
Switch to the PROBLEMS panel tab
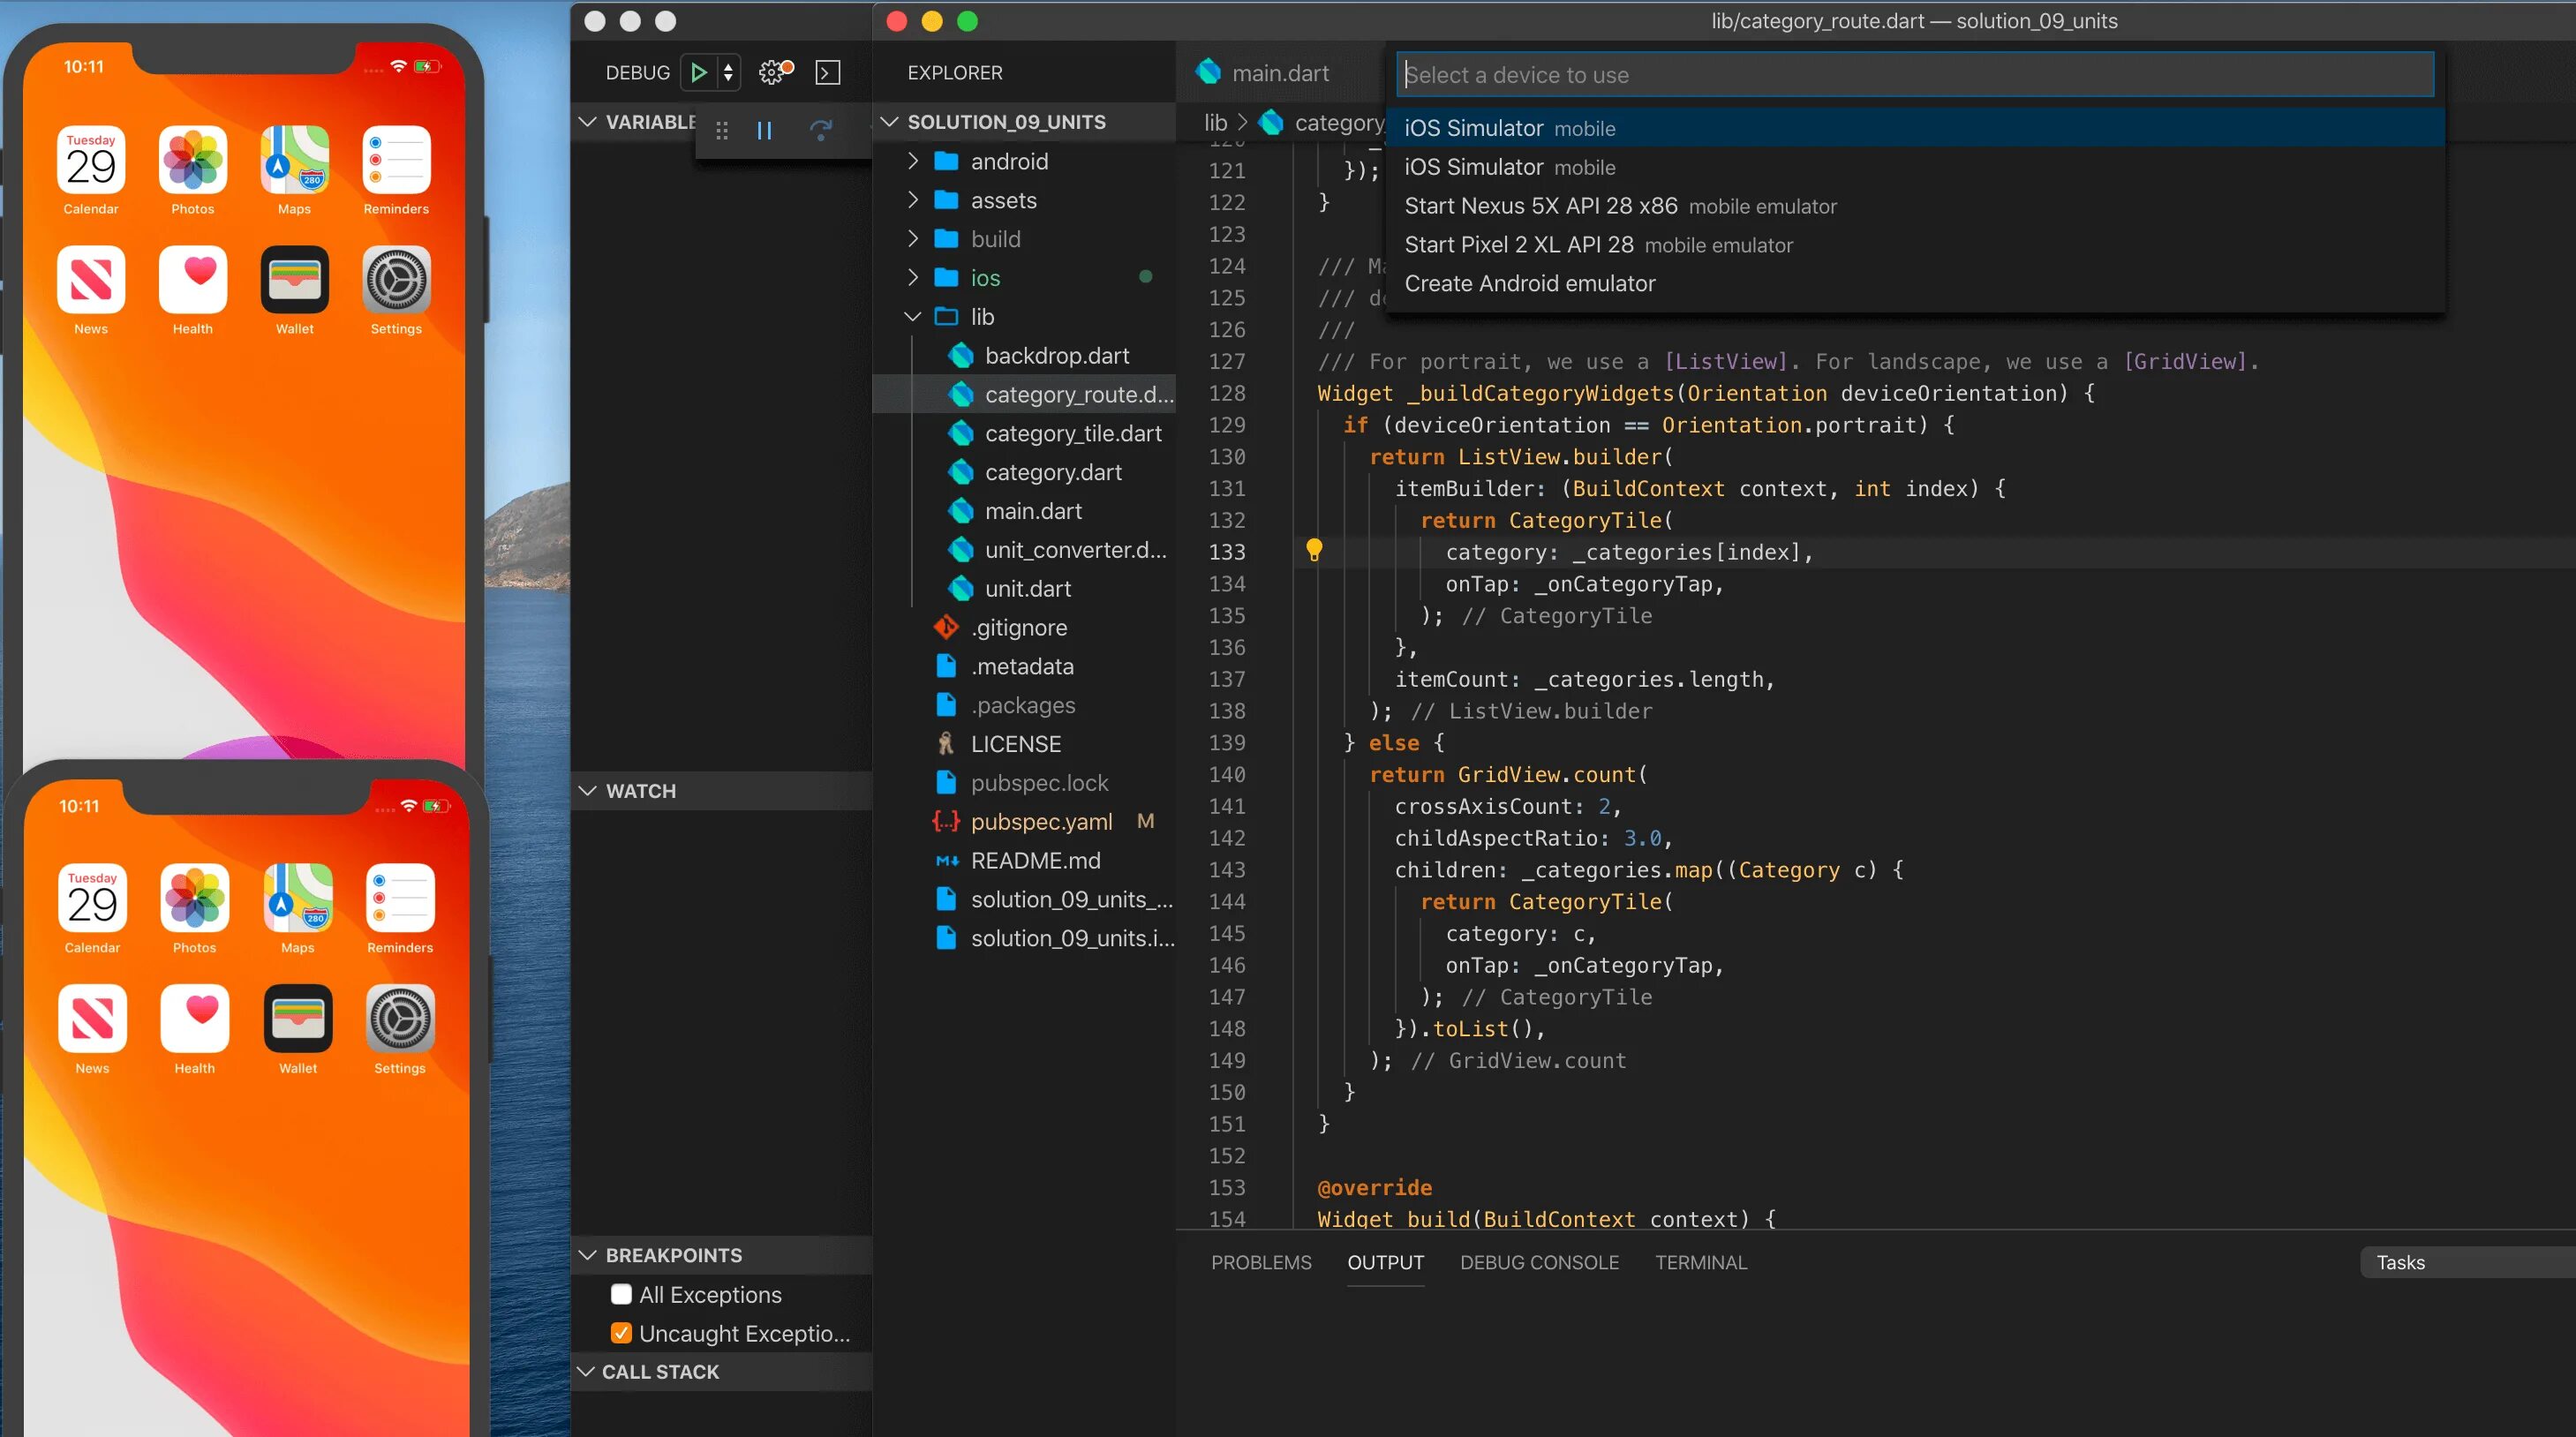(x=1261, y=1262)
